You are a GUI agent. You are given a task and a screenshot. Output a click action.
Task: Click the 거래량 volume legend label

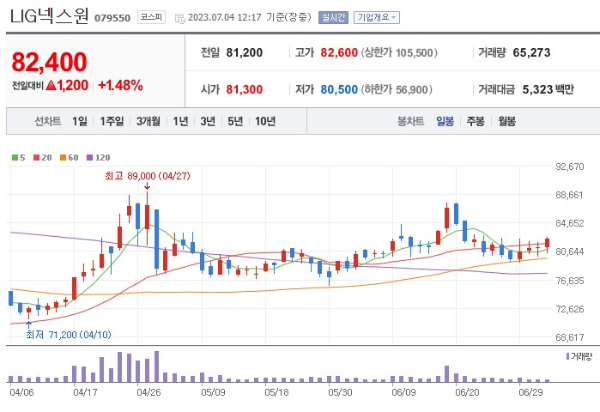(579, 357)
